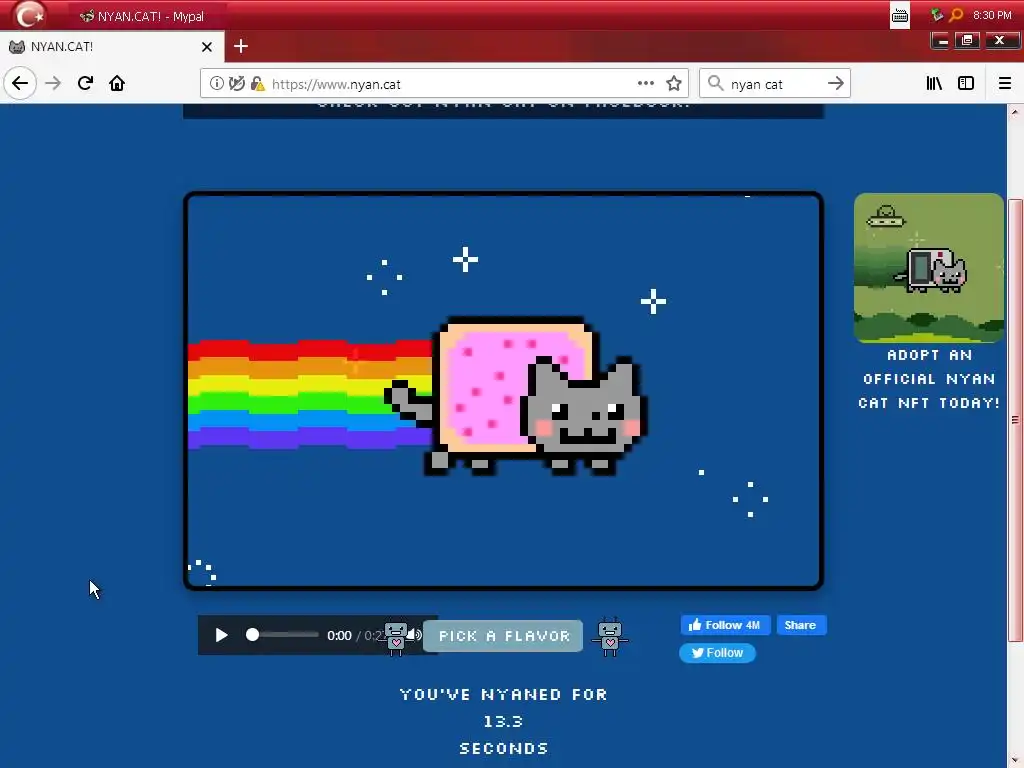Screen dimensions: 1024x768
Task: Click the nyaned seconds counter text
Action: (504, 721)
